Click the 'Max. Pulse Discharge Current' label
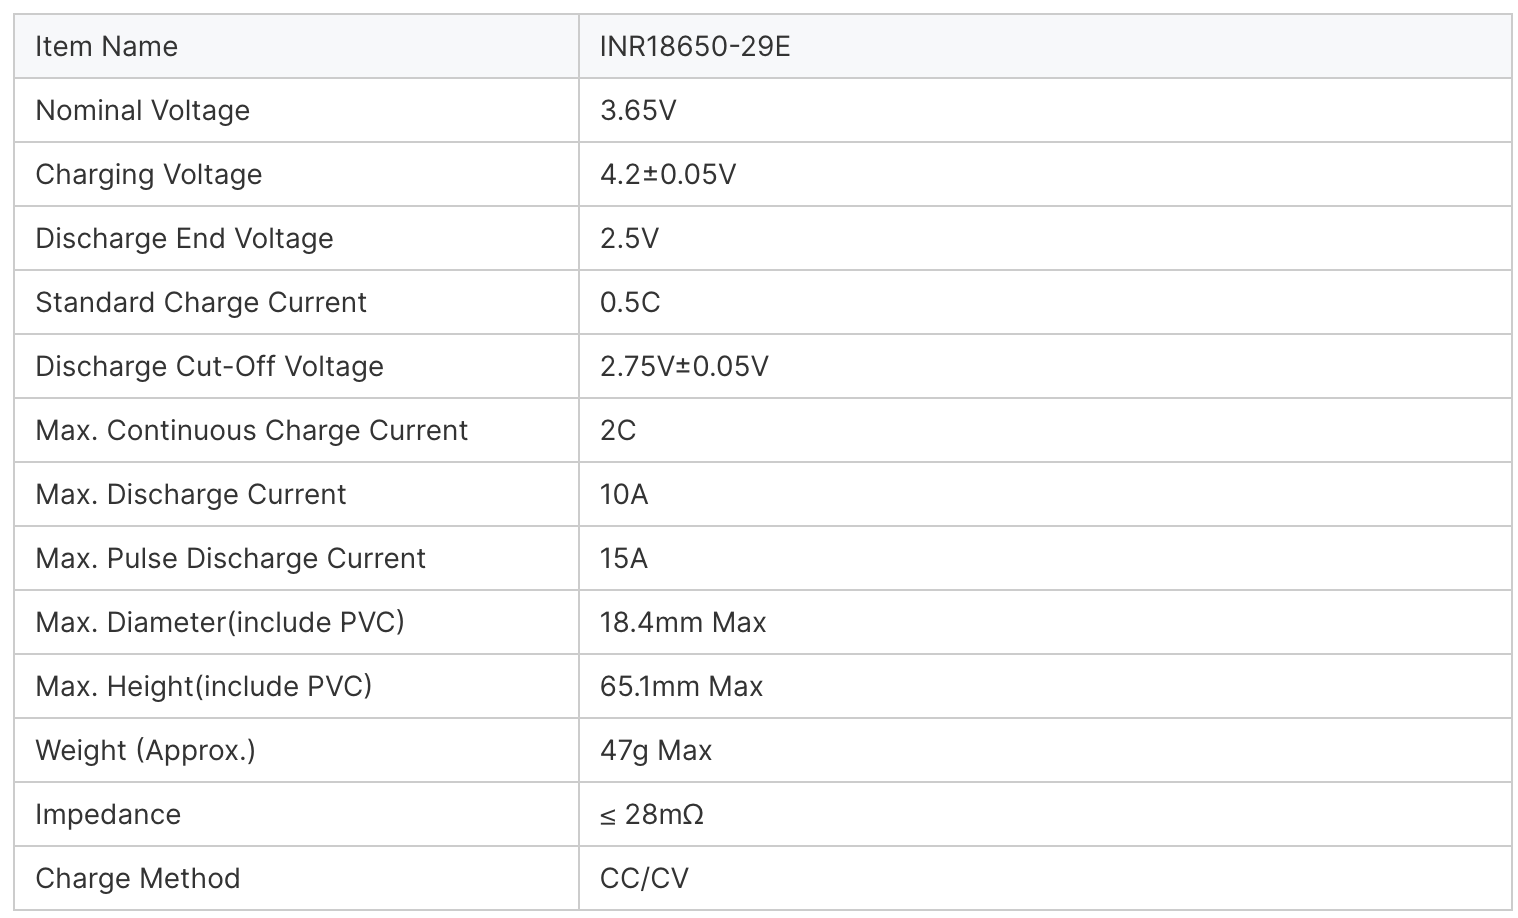 tap(230, 558)
